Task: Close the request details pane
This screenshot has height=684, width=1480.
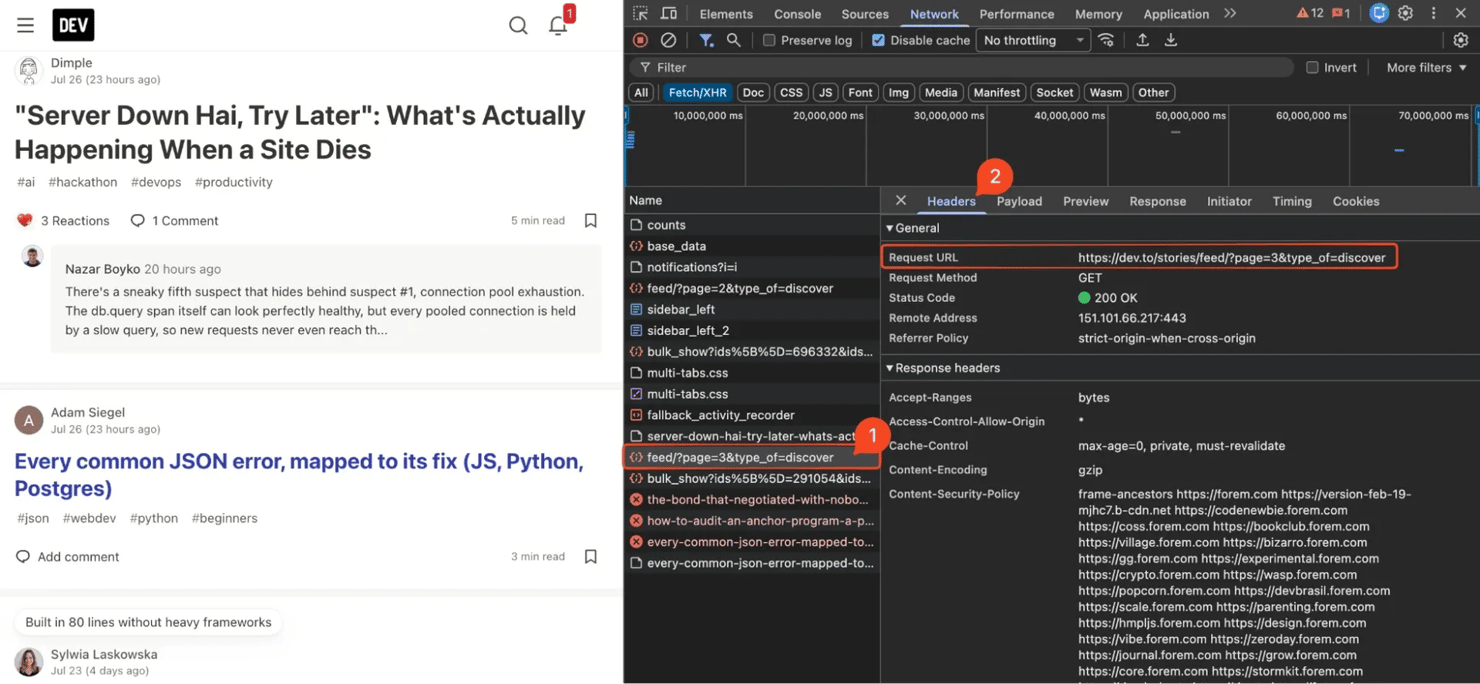Action: pos(901,200)
